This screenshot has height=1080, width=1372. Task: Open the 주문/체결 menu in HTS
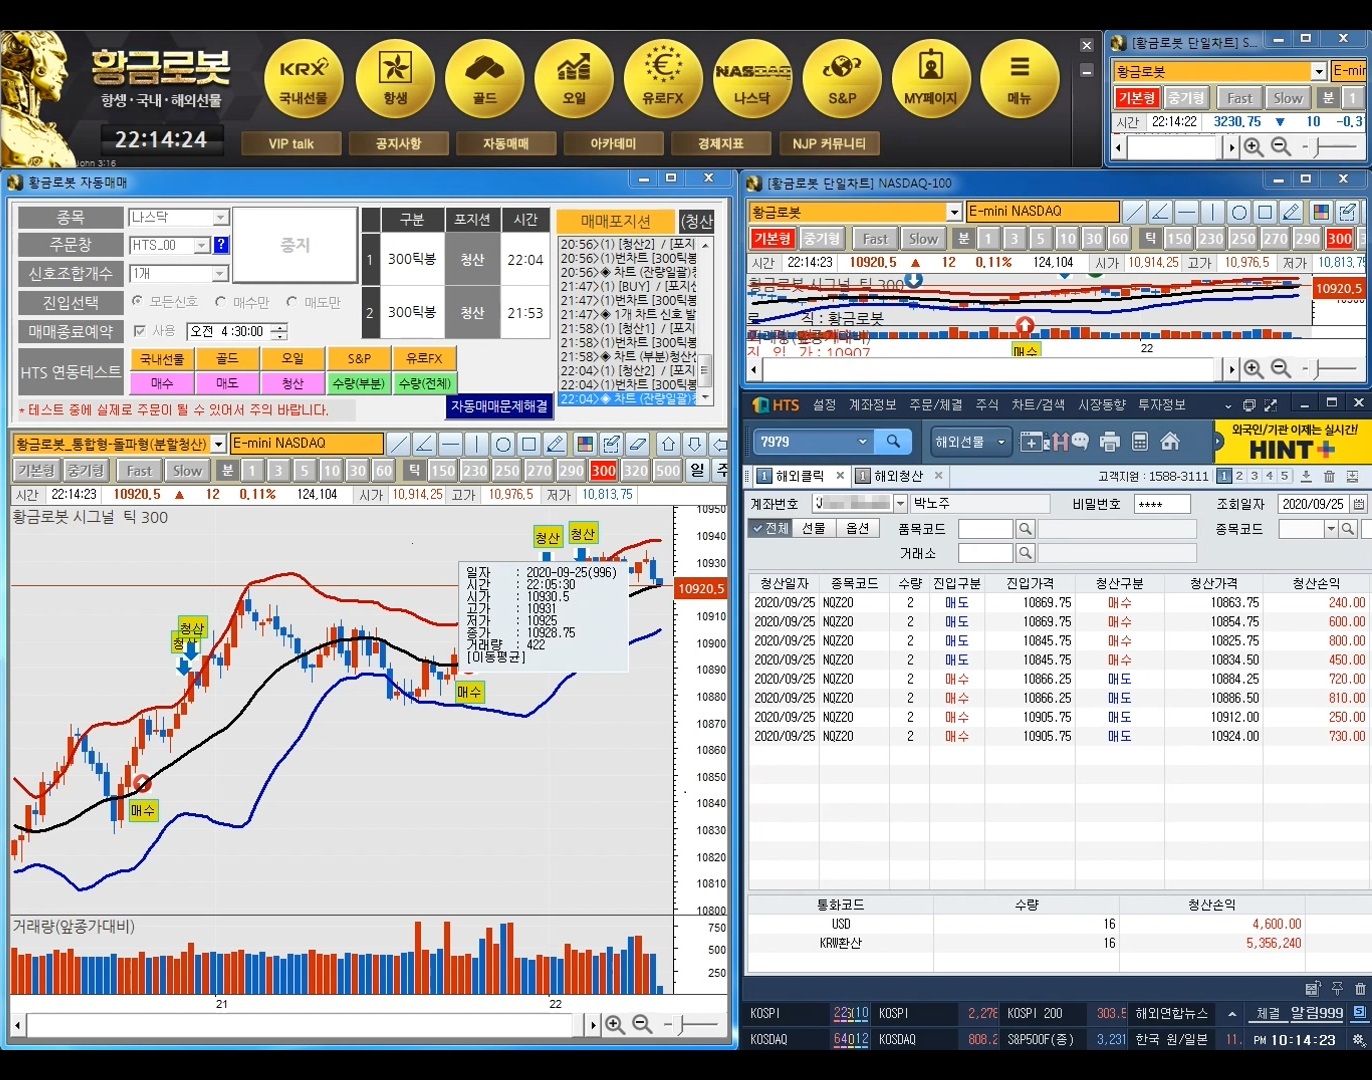point(935,405)
